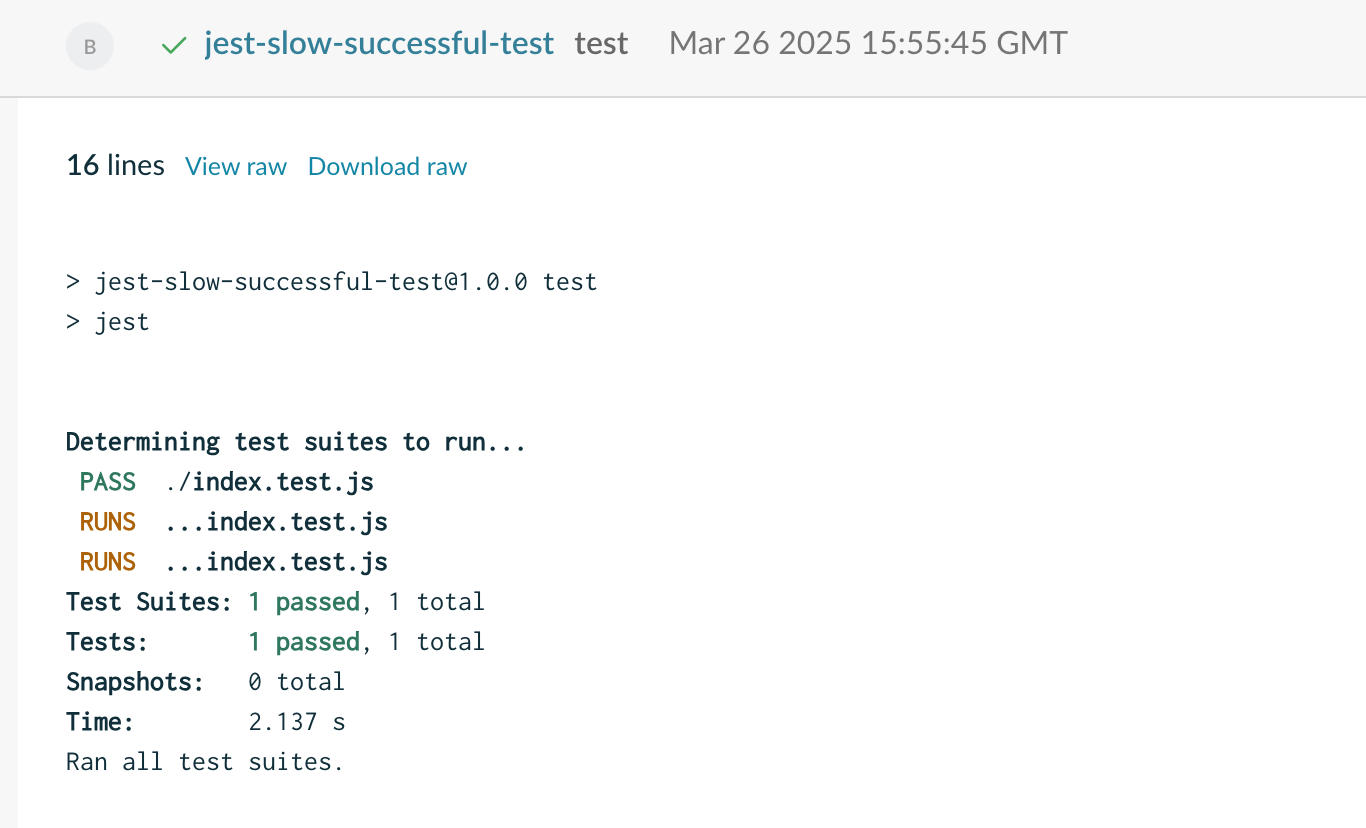The image size is (1366, 828).
Task: Click the circular avatar labeled B
Action: pyautogui.click(x=89, y=46)
